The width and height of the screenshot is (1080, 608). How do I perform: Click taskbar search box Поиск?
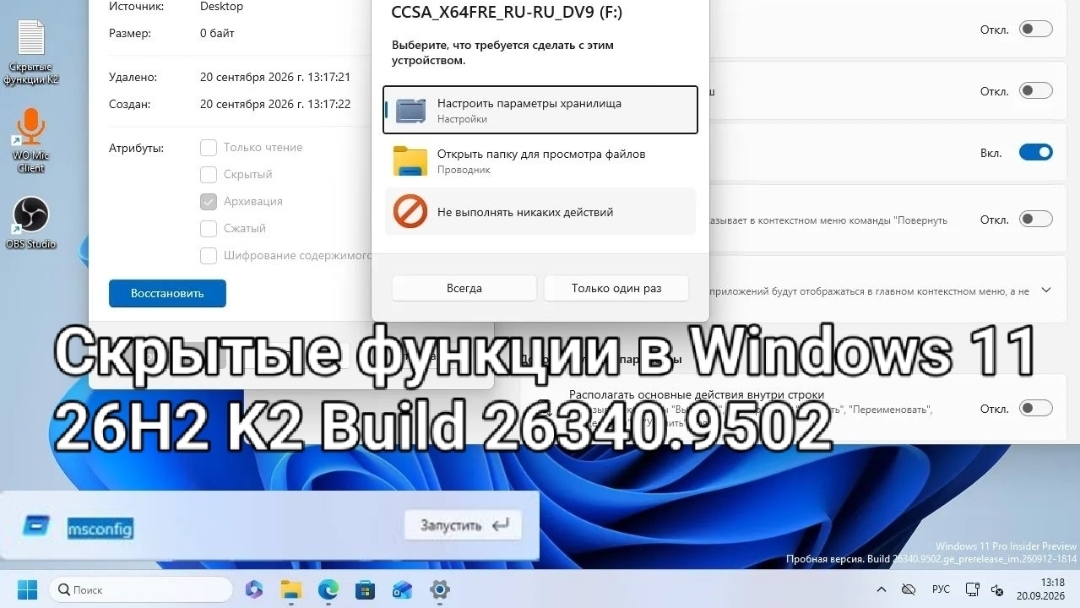[x=141, y=589]
